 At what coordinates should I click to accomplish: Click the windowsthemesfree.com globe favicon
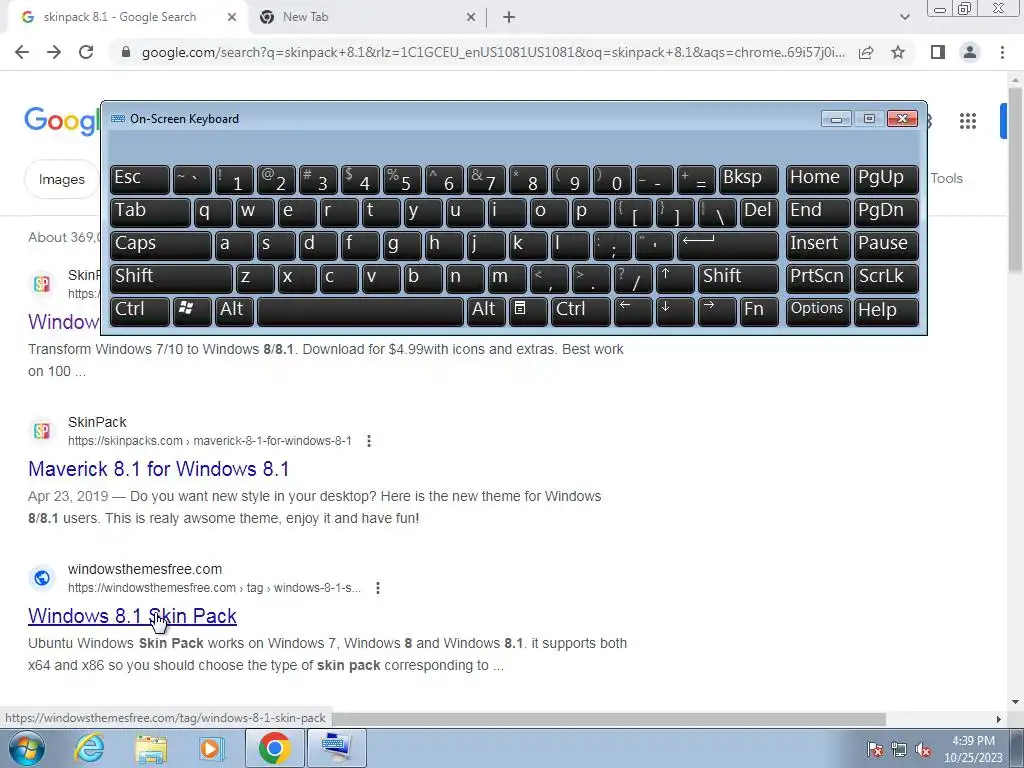click(42, 578)
